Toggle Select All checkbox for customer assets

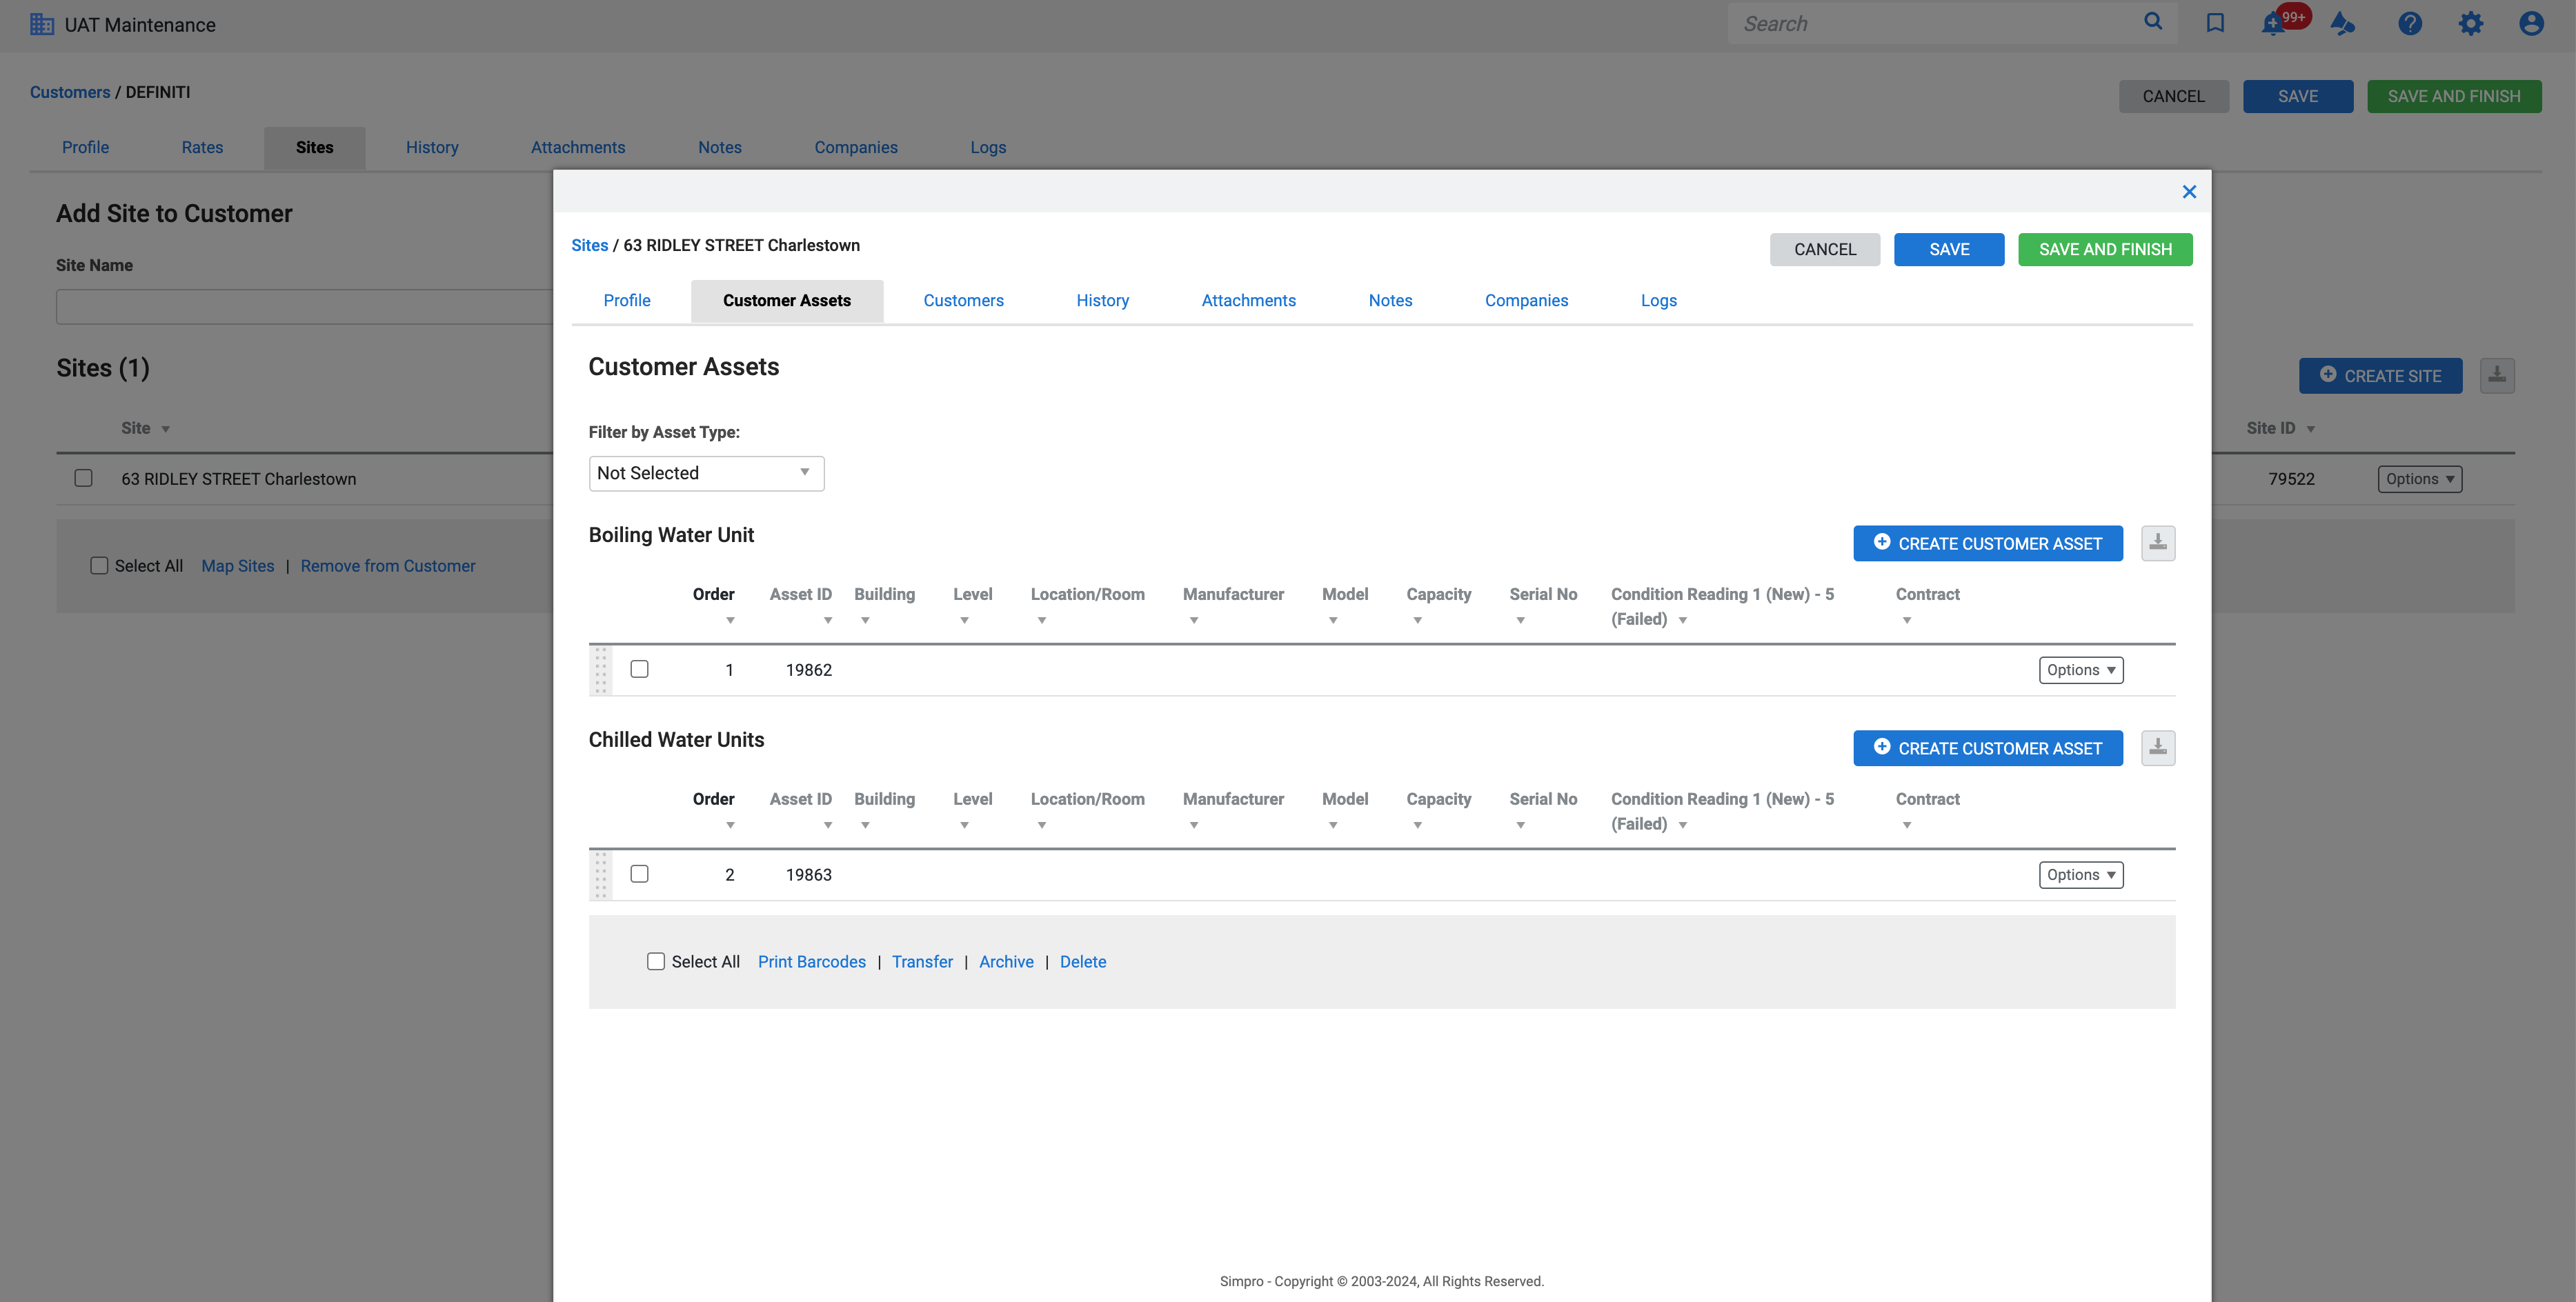pos(656,961)
